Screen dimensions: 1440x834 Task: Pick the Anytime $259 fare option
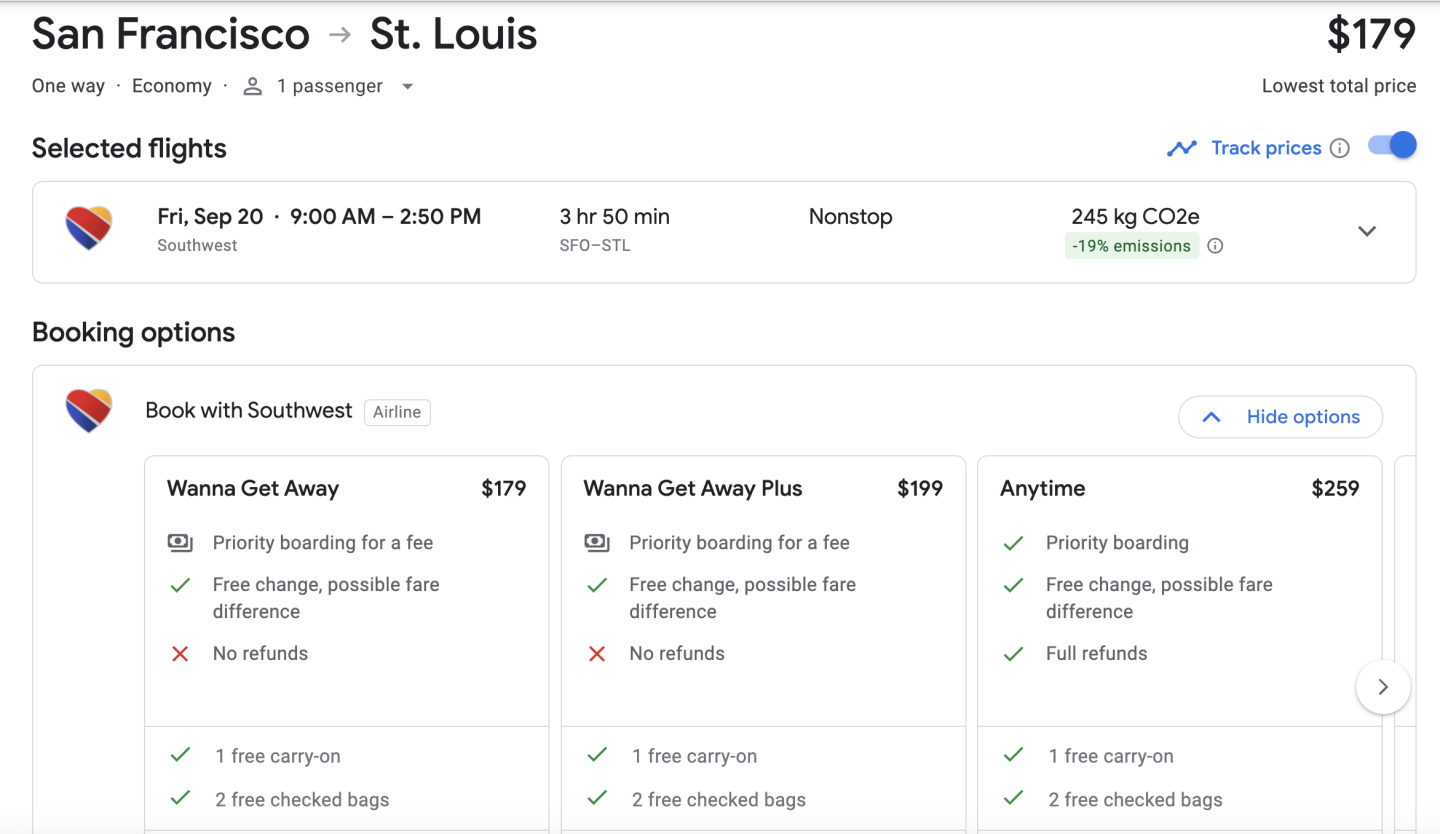[1179, 489]
